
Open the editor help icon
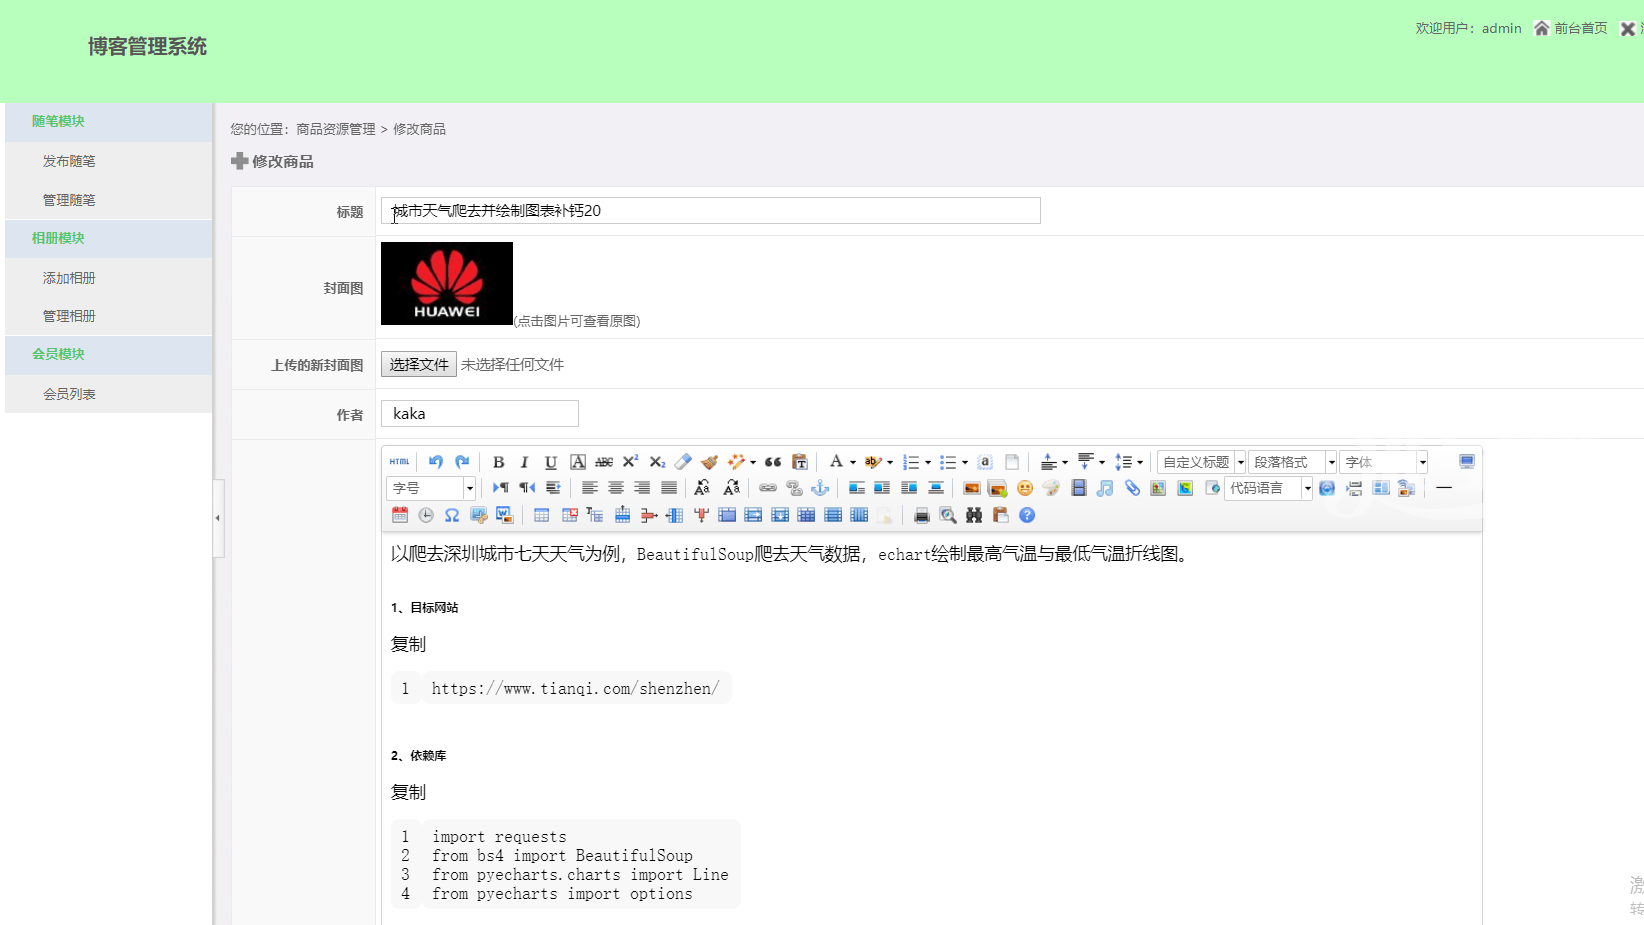point(1027,515)
